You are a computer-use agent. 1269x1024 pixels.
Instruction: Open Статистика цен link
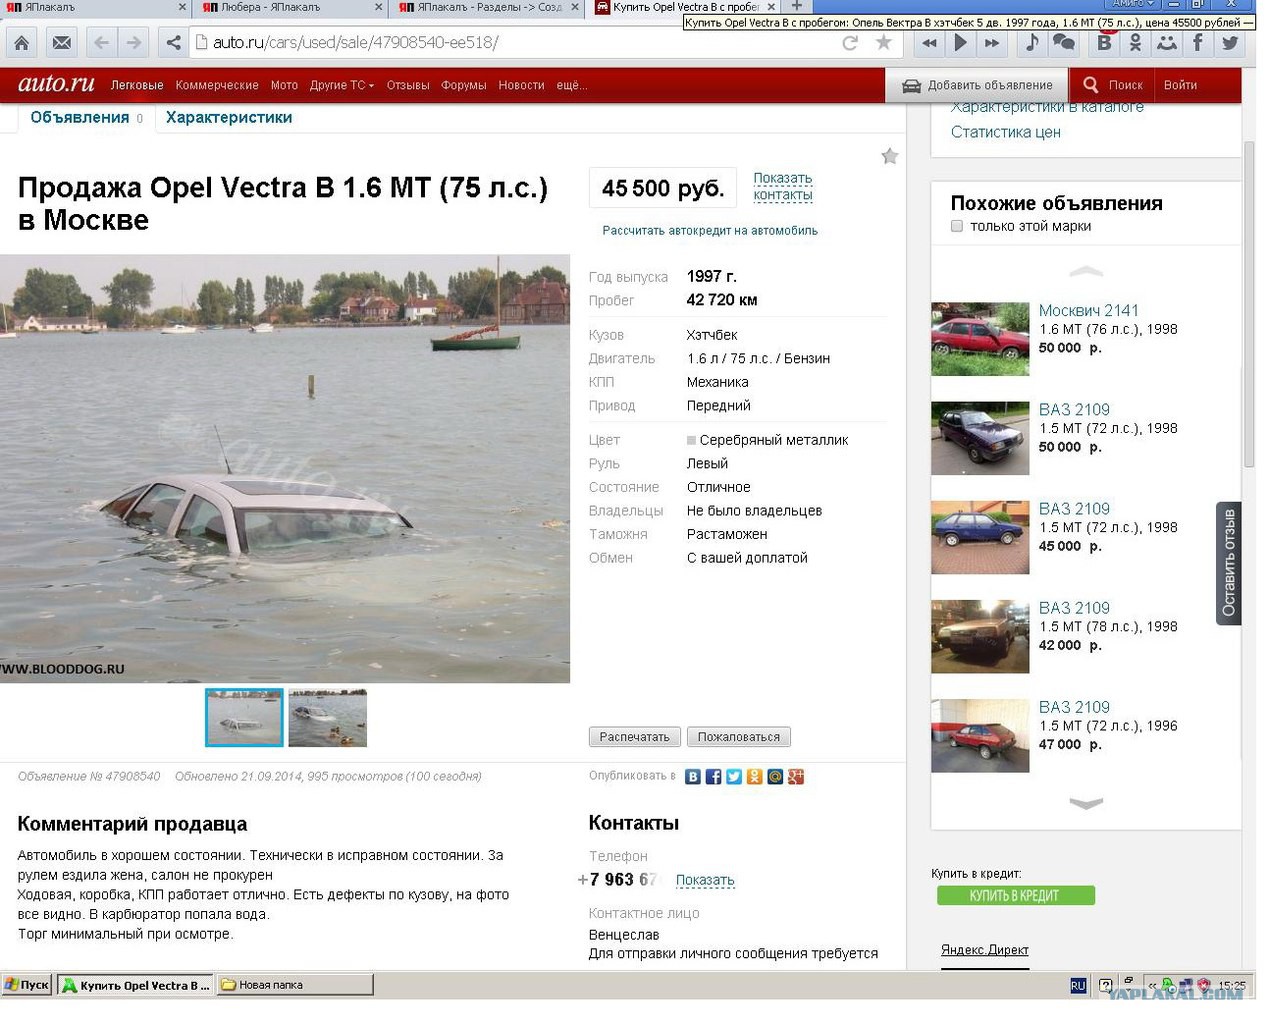1006,132
